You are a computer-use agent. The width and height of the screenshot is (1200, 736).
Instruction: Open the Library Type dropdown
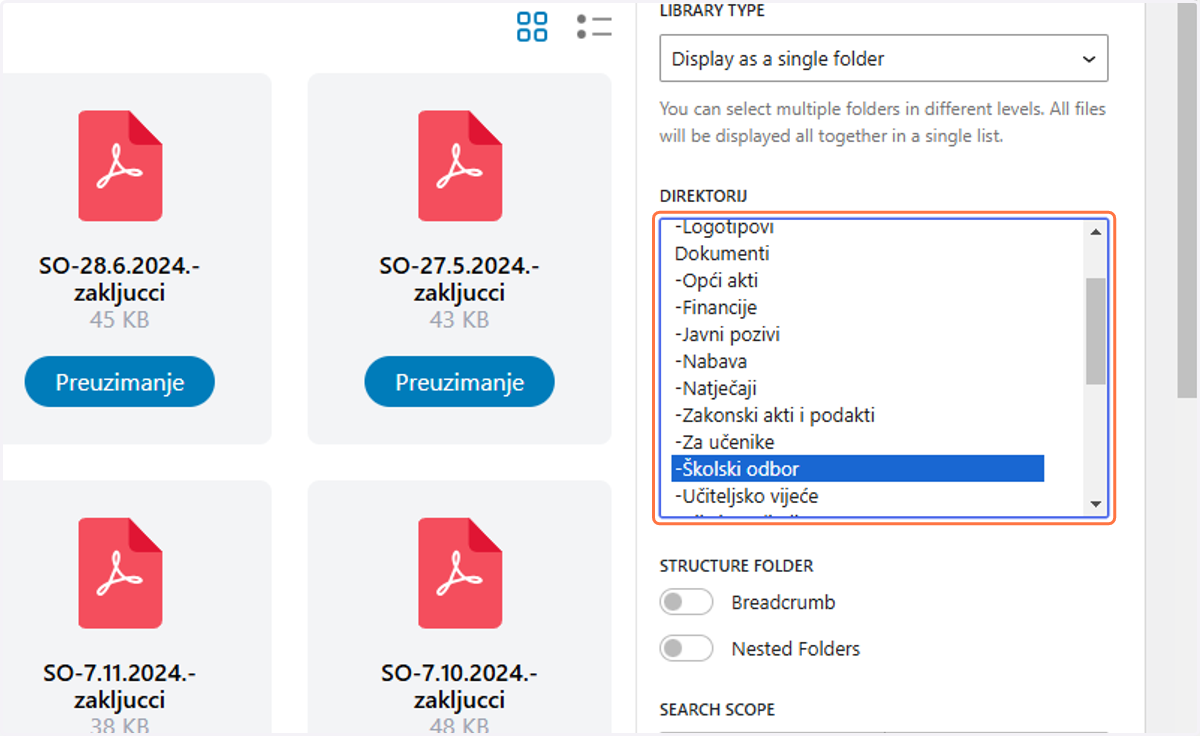(x=884, y=59)
